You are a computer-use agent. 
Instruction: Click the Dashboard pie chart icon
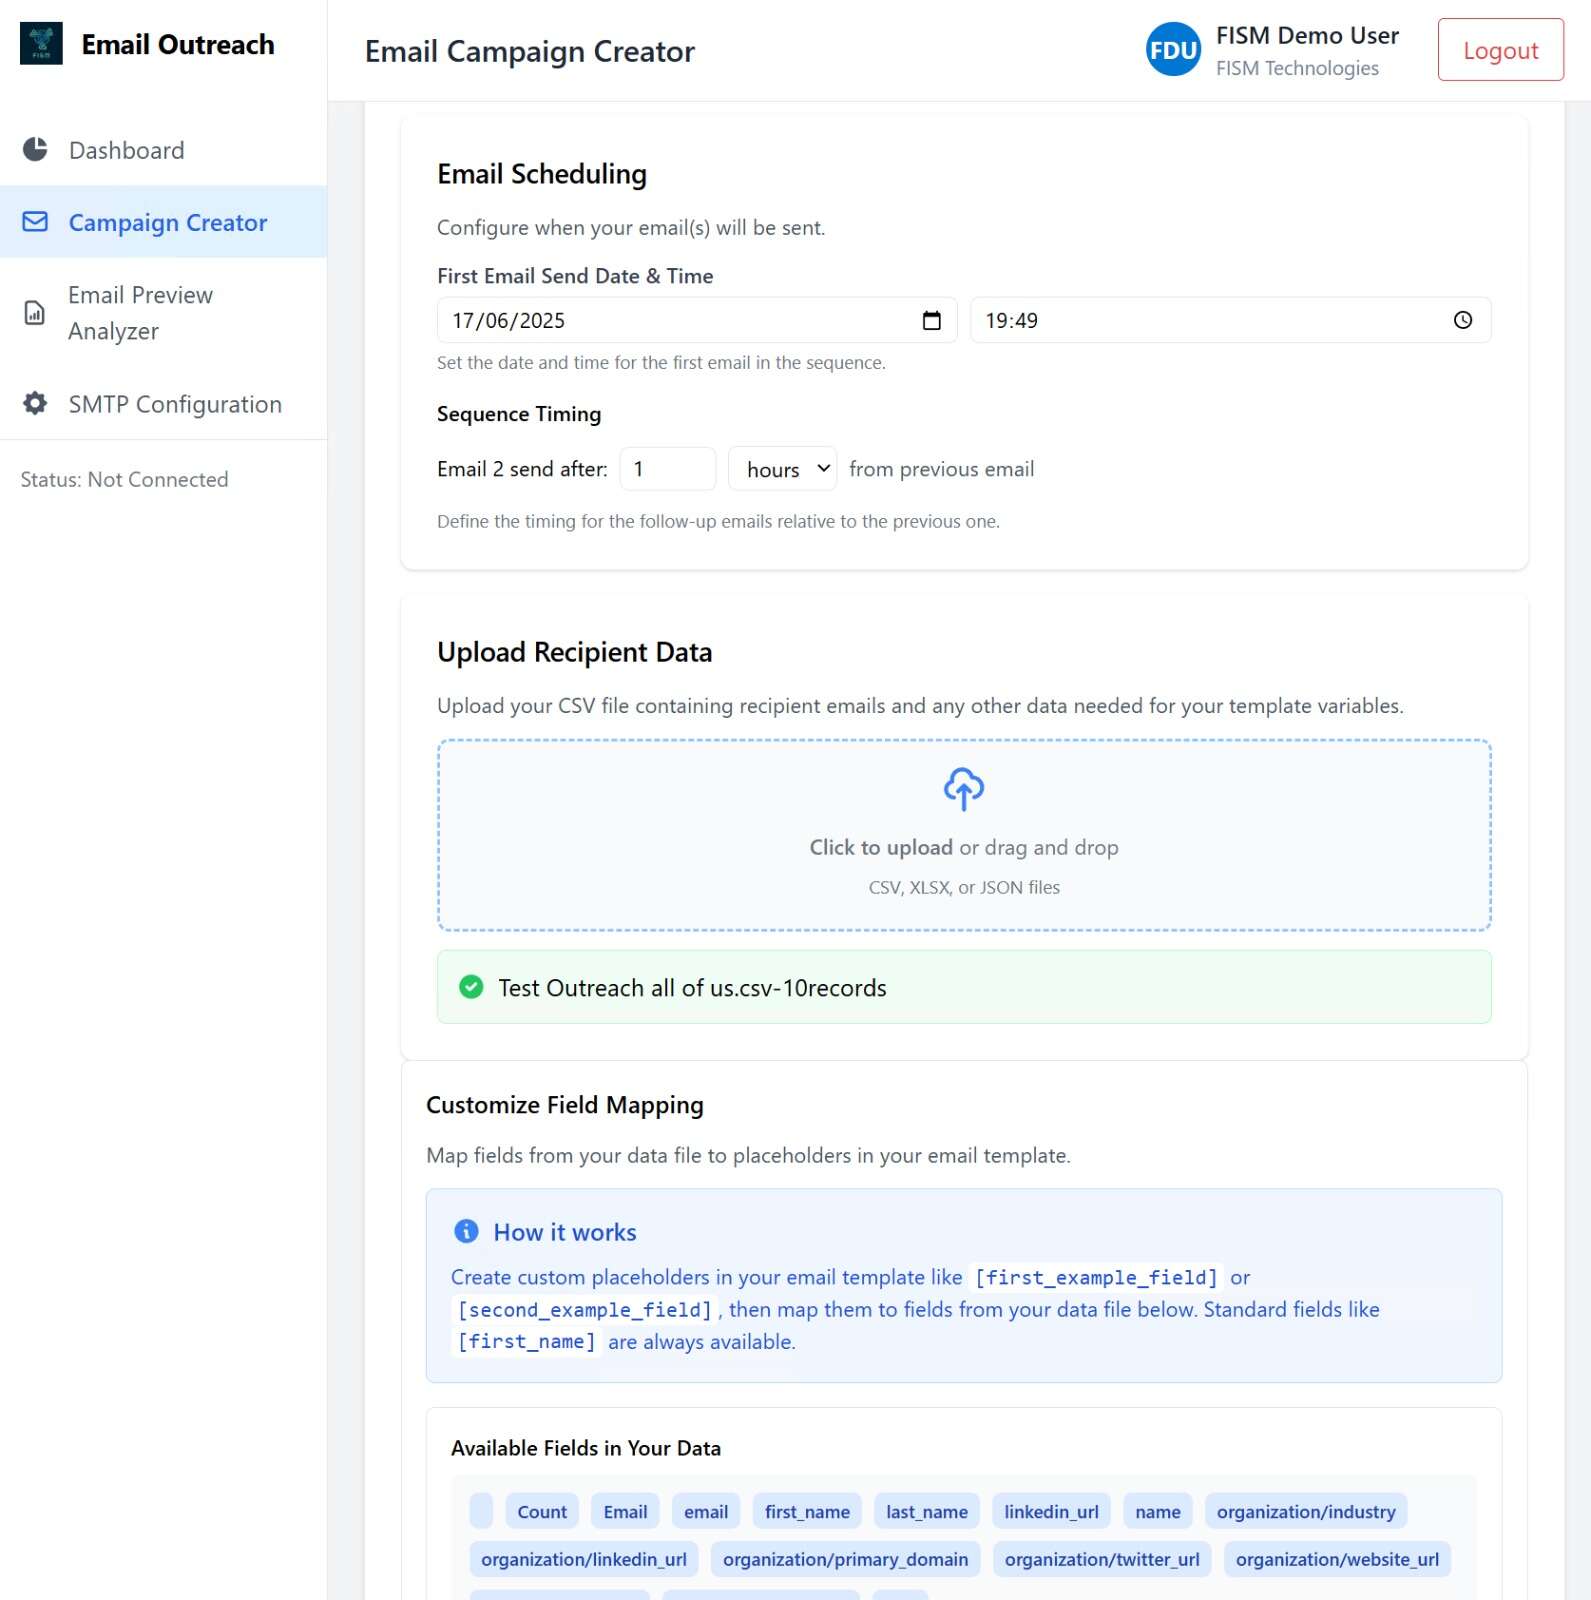[x=35, y=150]
